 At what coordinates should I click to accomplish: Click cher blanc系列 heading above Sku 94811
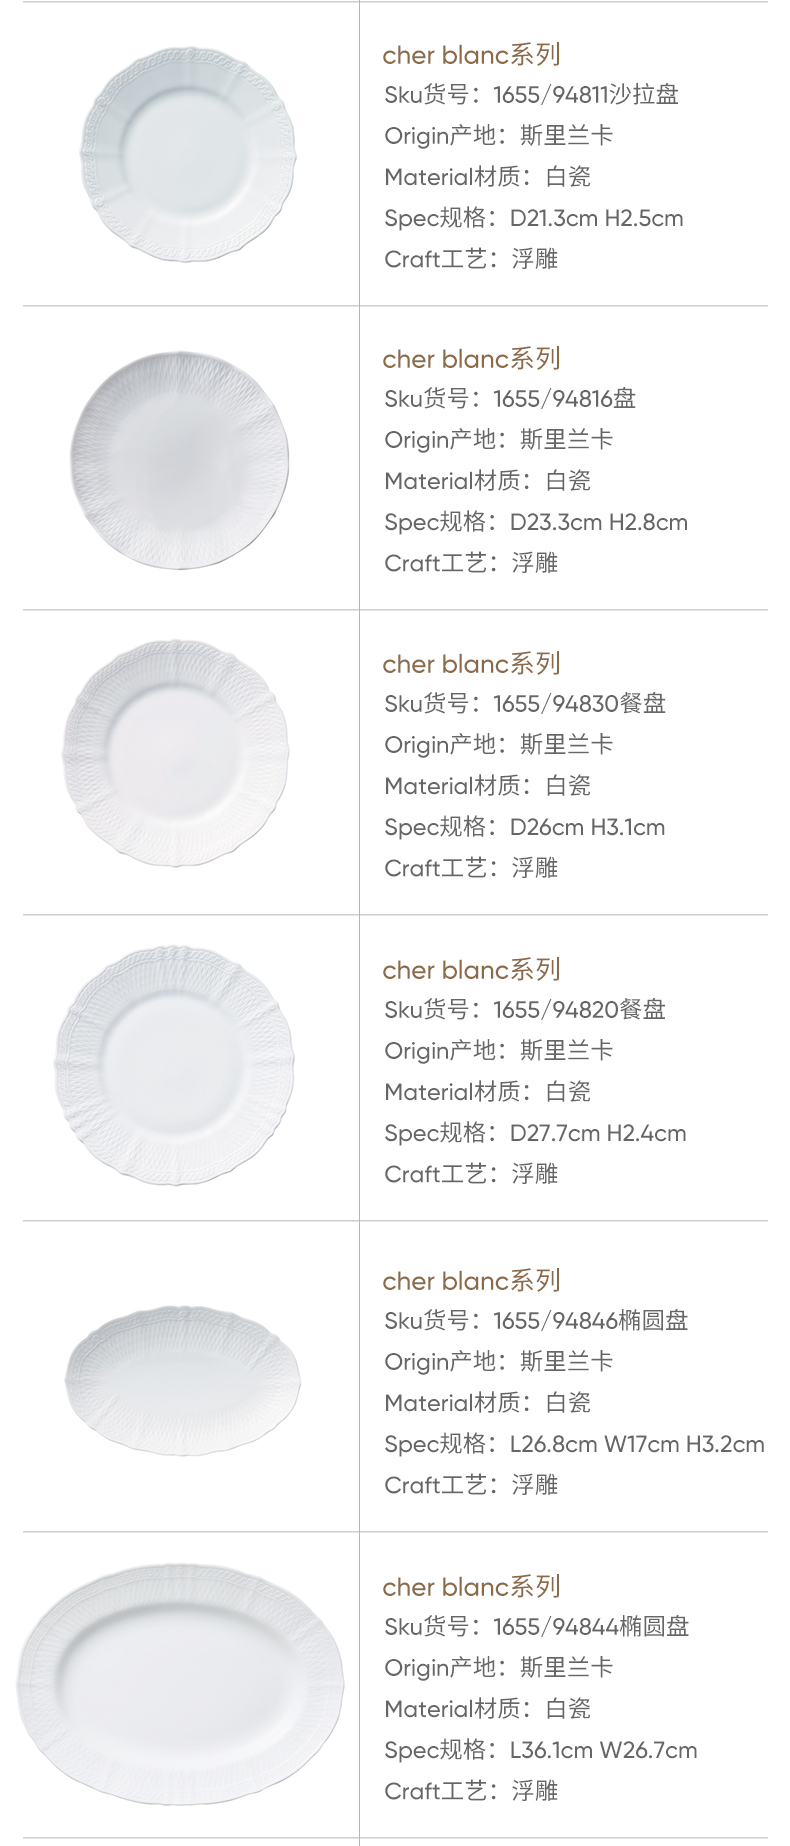[x=471, y=55]
